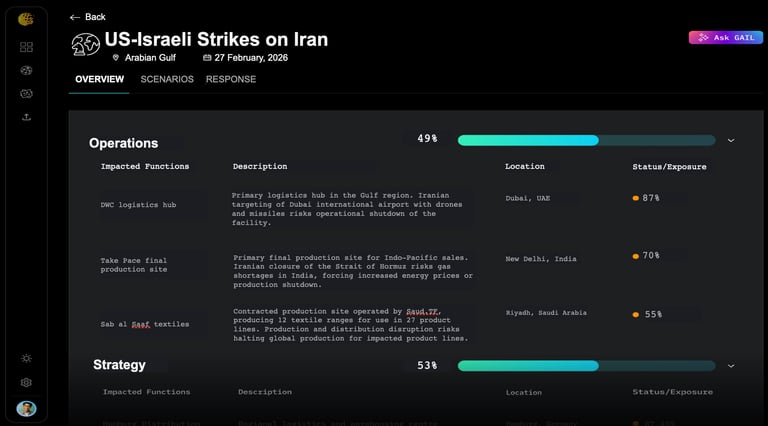The height and width of the screenshot is (426, 768).
Task: Click the upload icon in sidebar
Action: (26, 117)
